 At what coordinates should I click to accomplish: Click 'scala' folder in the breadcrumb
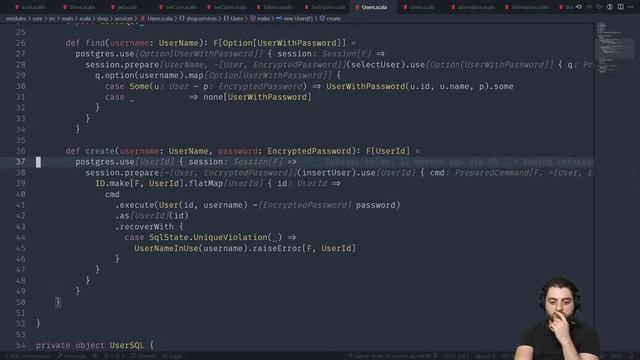(x=85, y=19)
